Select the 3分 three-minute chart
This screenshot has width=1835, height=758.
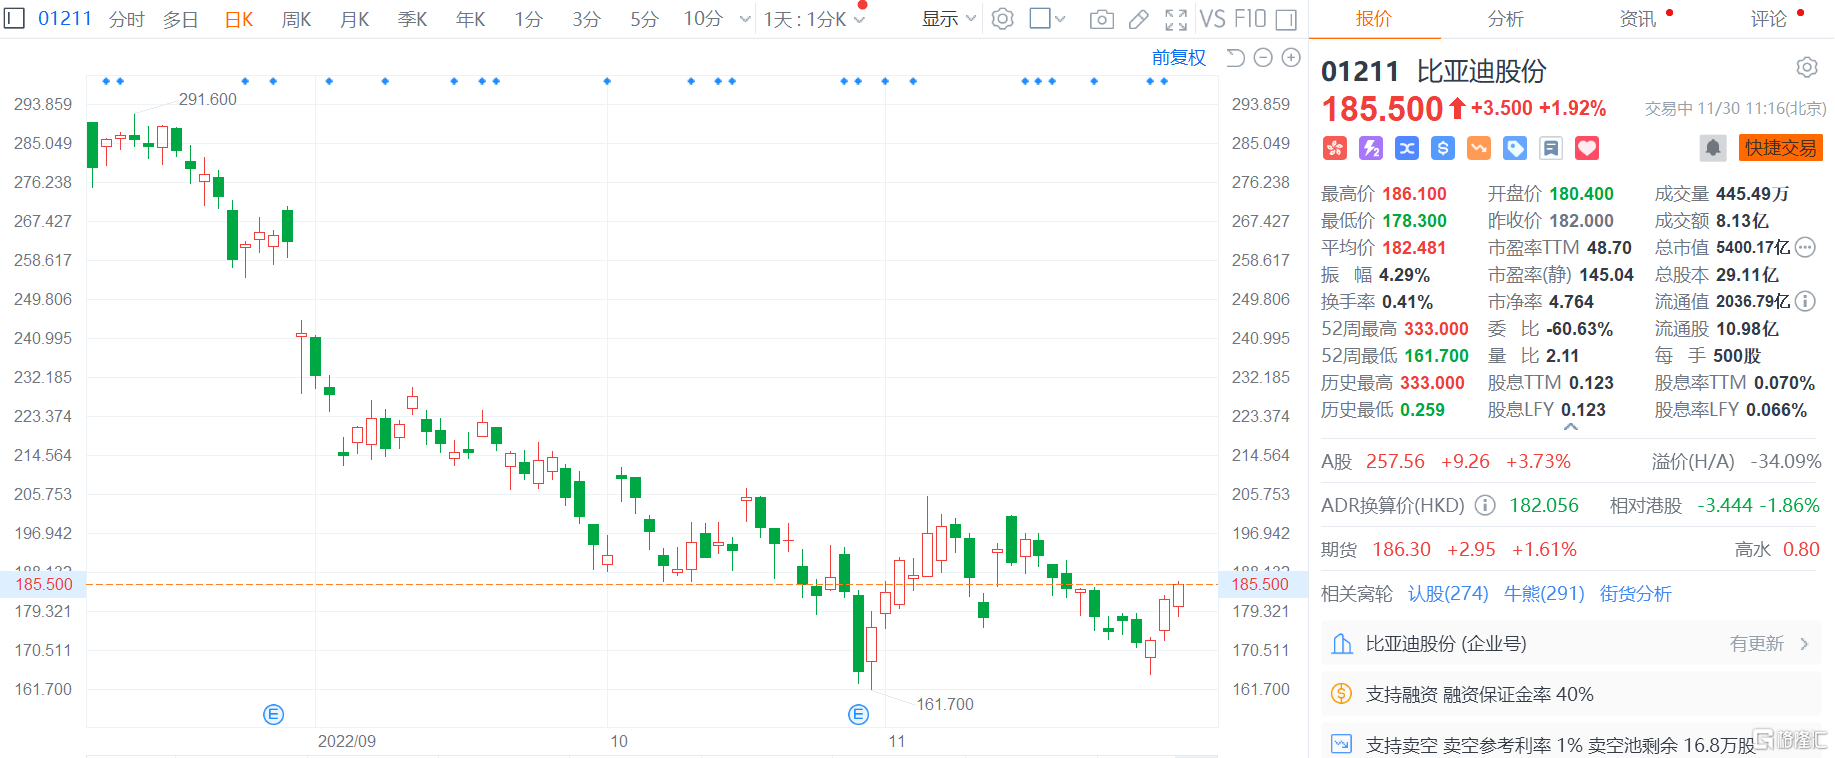pyautogui.click(x=586, y=19)
